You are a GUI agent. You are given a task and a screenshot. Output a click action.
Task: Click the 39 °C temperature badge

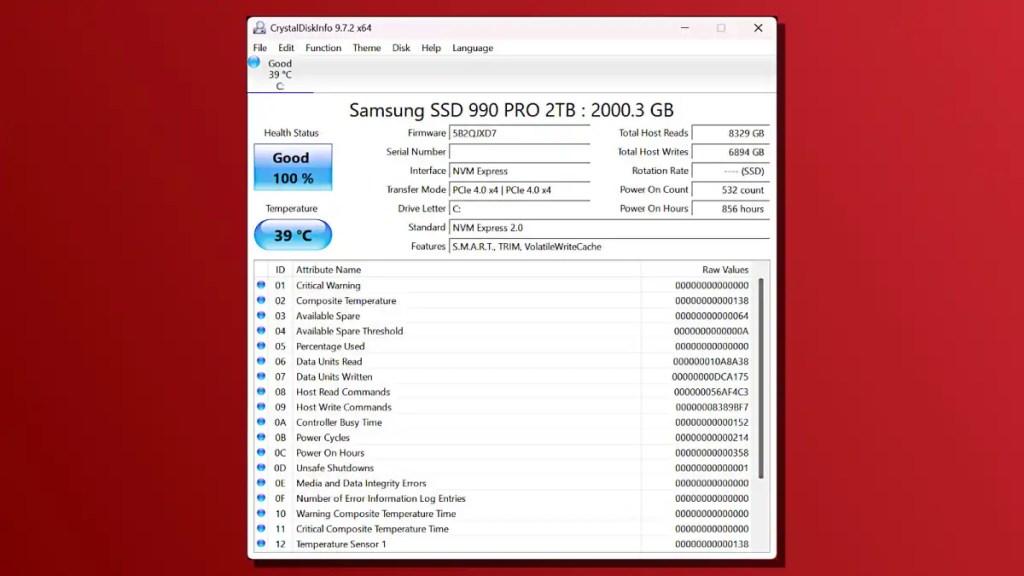coord(292,236)
